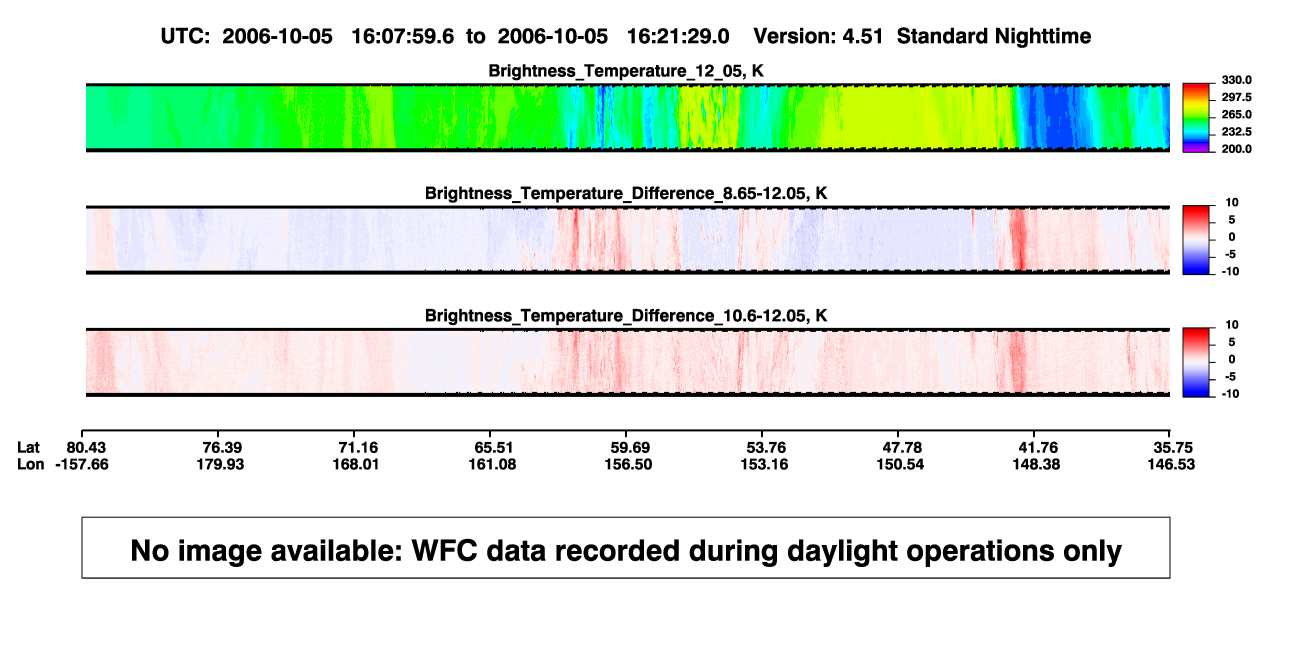
Task: Click latitude value 35.75
Action: [1171, 446]
